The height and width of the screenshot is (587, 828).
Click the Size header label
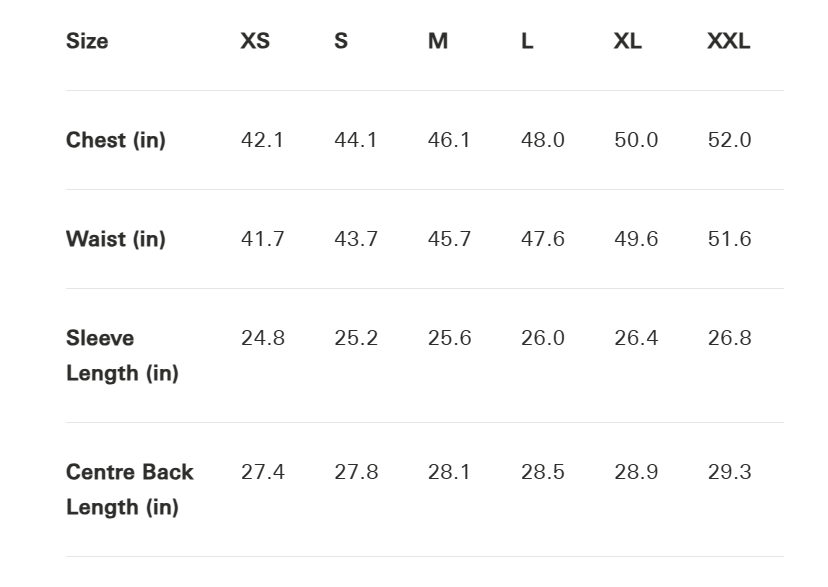(87, 41)
